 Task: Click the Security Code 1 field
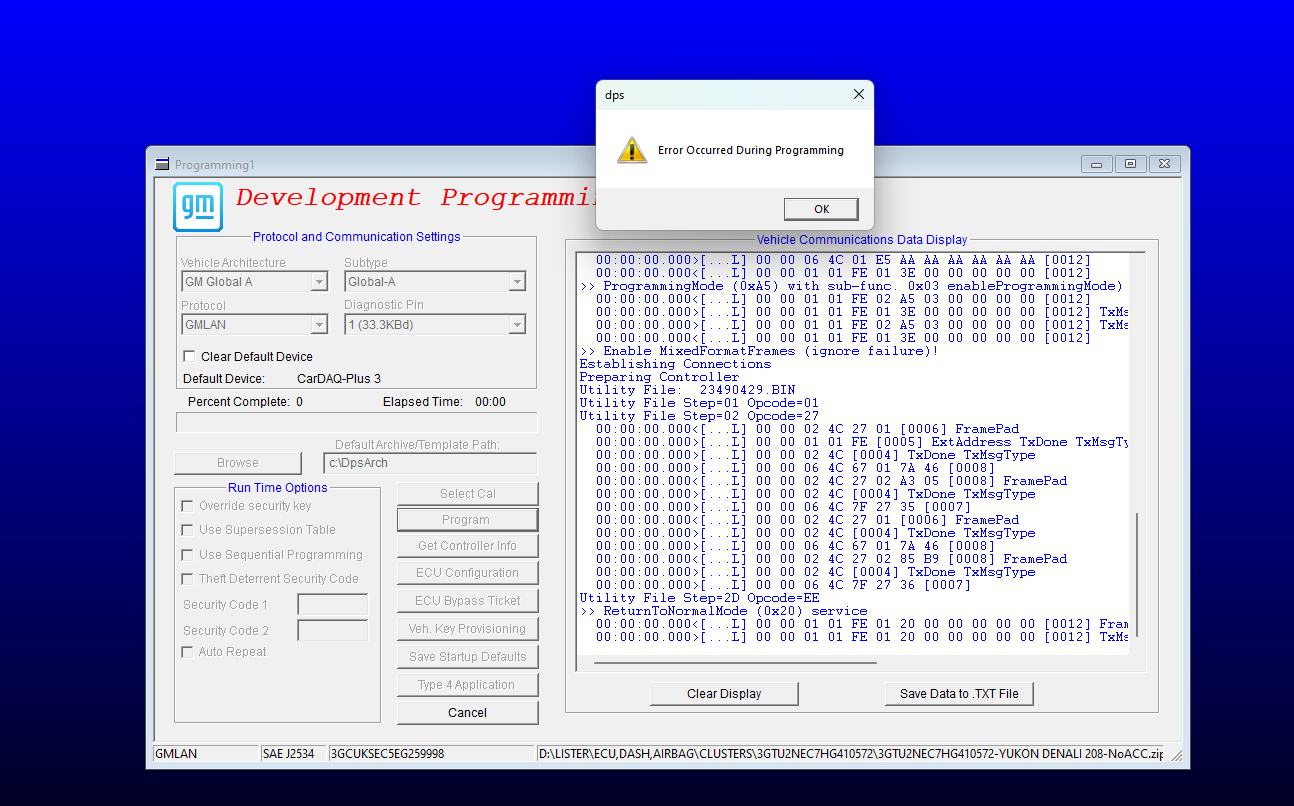pyautogui.click(x=333, y=605)
